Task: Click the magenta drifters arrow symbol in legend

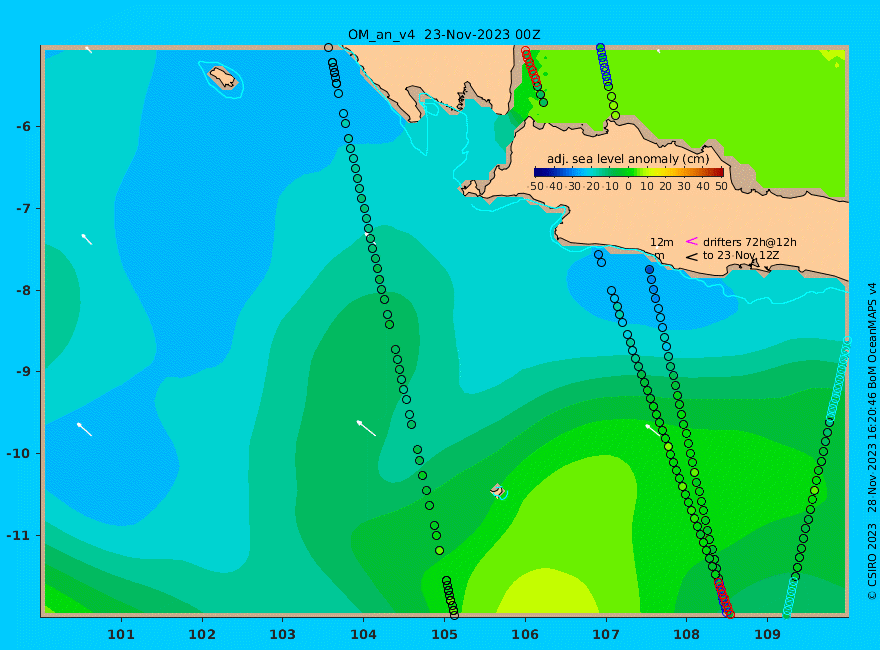Action: (691, 241)
